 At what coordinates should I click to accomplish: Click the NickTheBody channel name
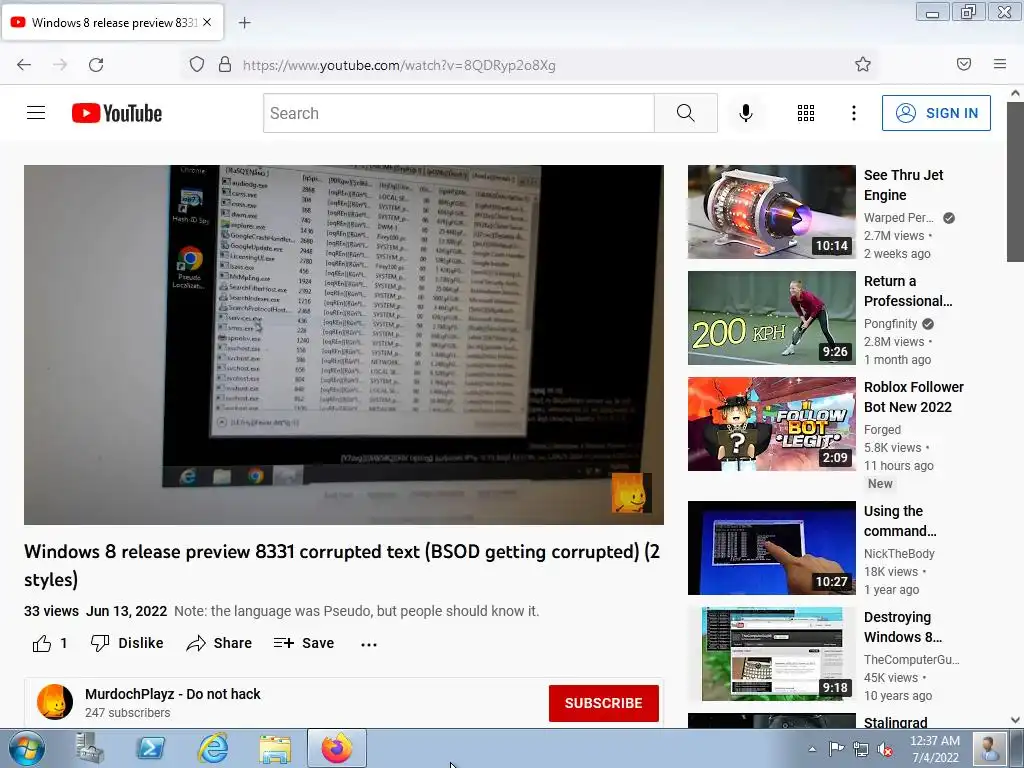click(899, 553)
